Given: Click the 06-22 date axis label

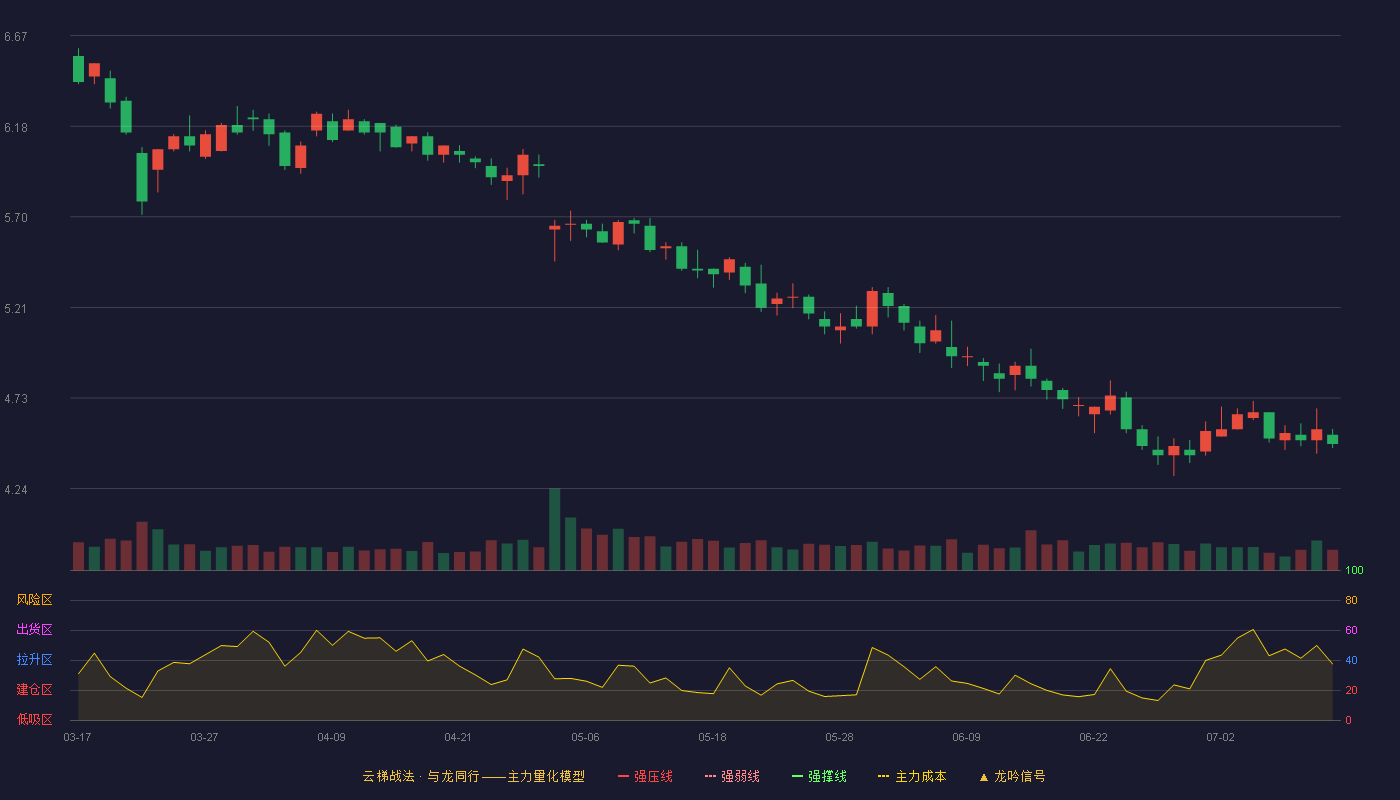Looking at the screenshot, I should point(1093,737).
